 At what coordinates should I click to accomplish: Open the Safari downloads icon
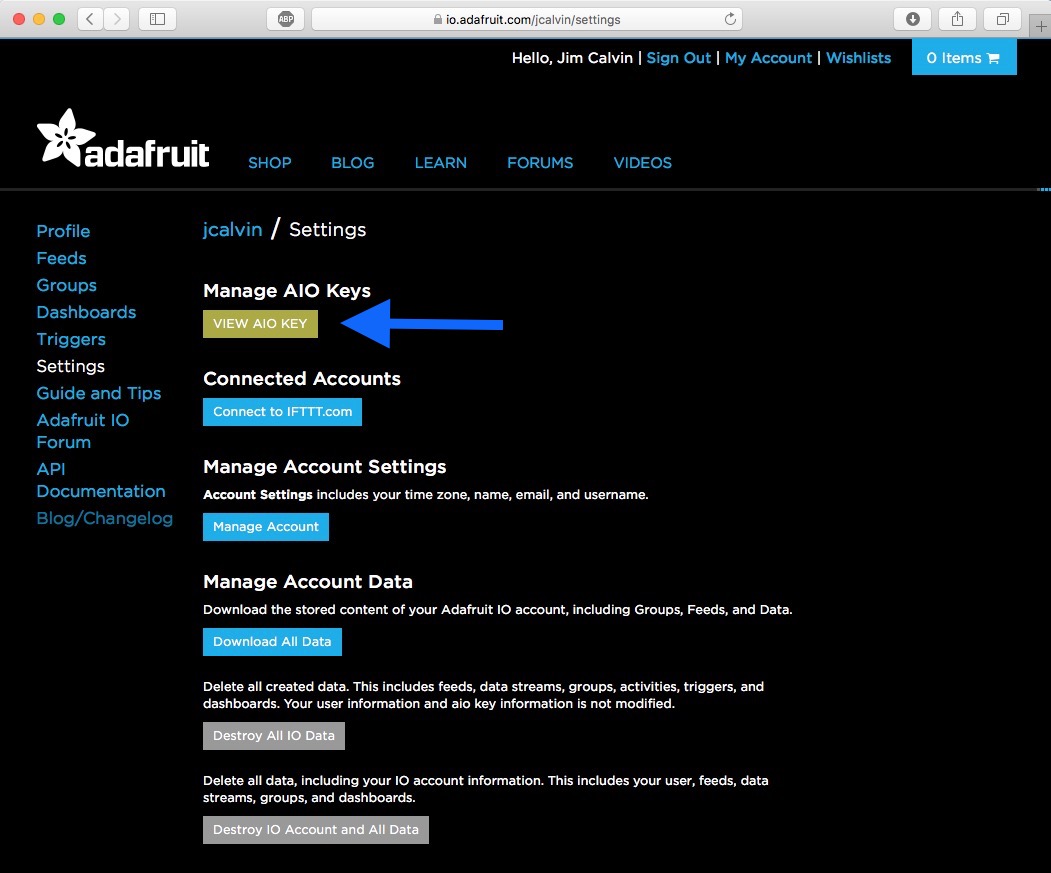click(x=912, y=19)
